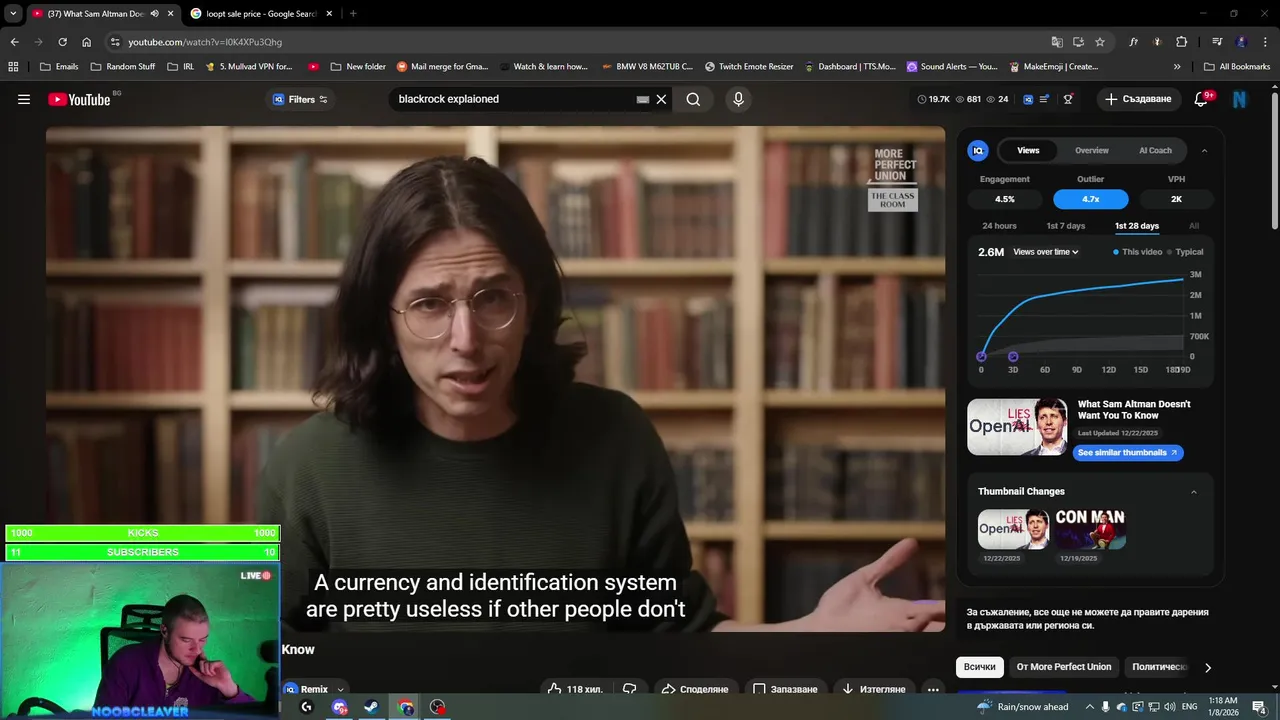Click the Chrome address bar URL

(x=205, y=42)
